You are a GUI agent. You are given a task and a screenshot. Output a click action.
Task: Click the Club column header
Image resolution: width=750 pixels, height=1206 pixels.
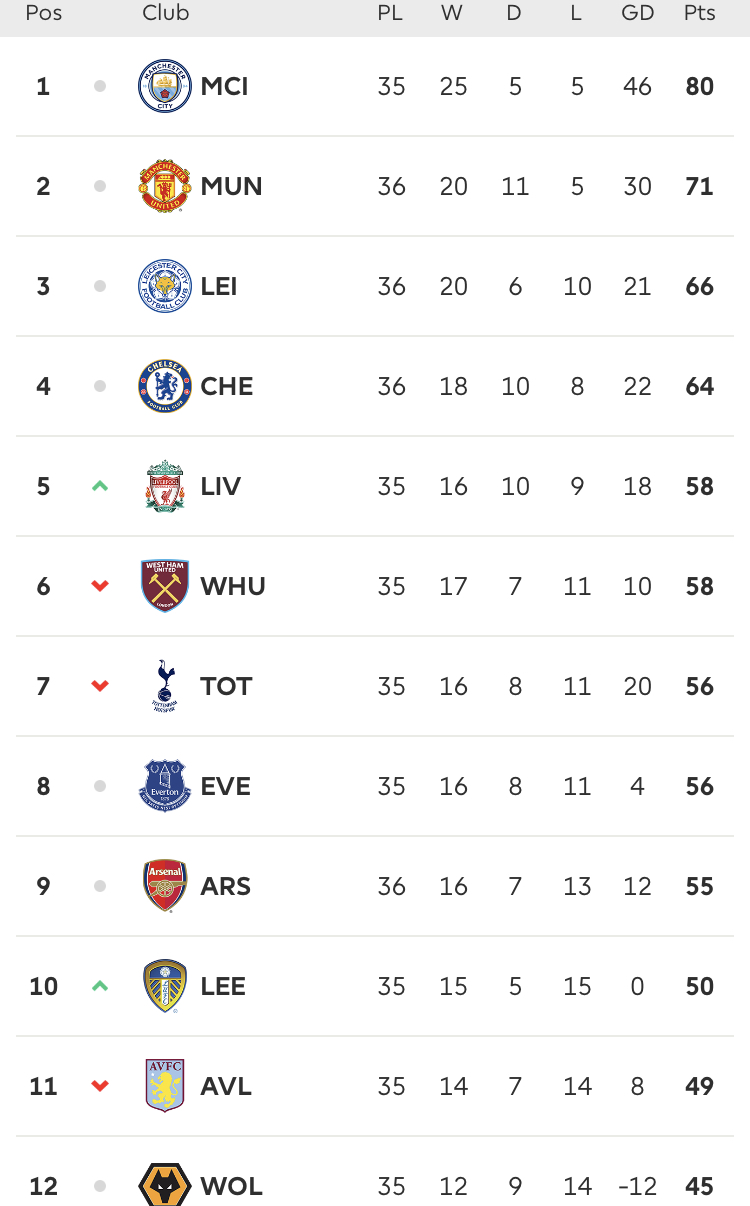click(x=166, y=13)
